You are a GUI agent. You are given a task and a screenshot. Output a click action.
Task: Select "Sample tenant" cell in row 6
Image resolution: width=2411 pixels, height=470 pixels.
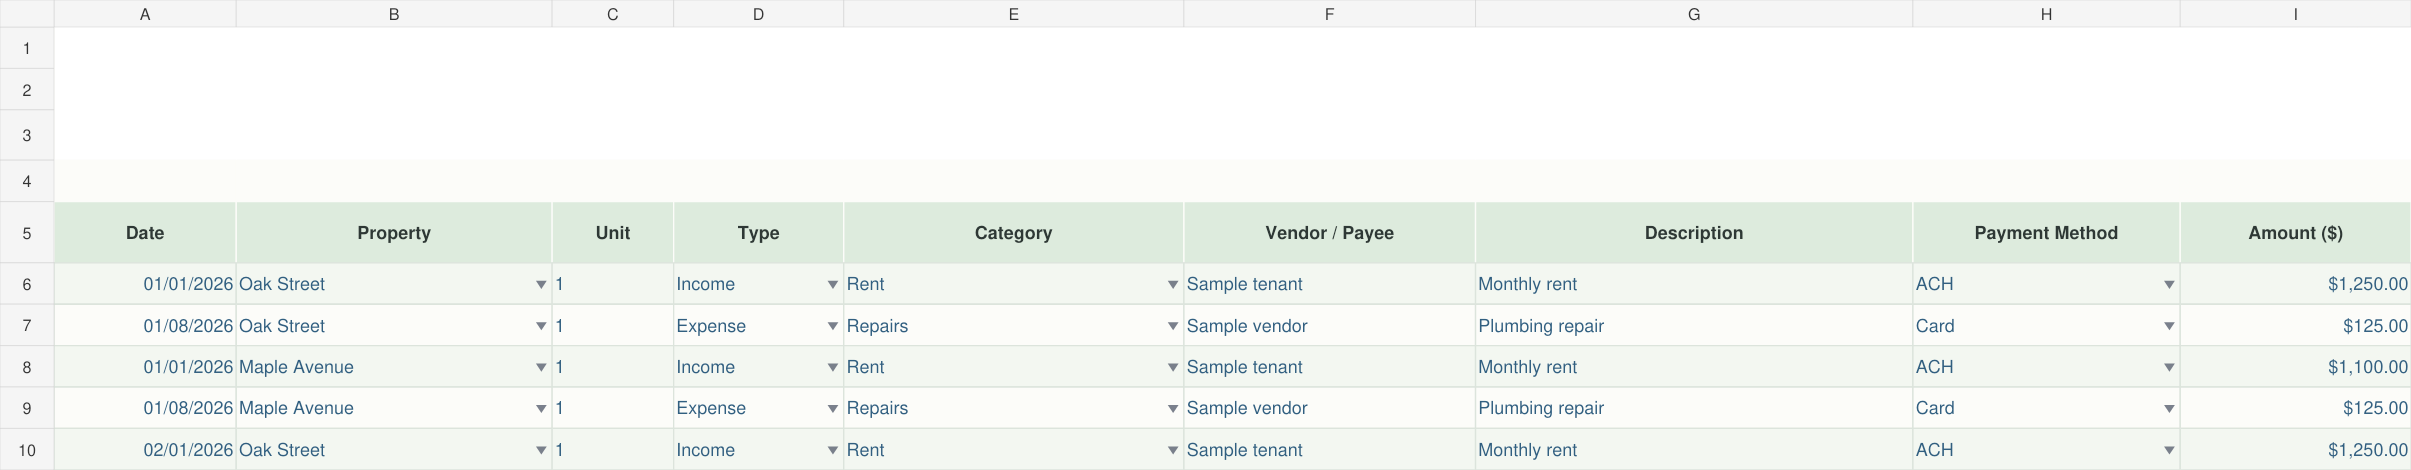(x=1330, y=284)
